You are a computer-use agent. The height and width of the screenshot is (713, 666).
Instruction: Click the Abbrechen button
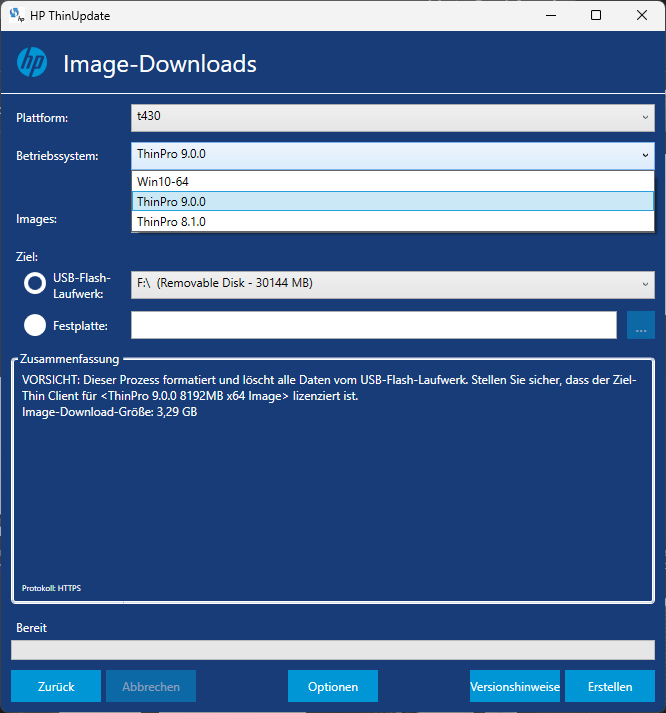pos(151,686)
